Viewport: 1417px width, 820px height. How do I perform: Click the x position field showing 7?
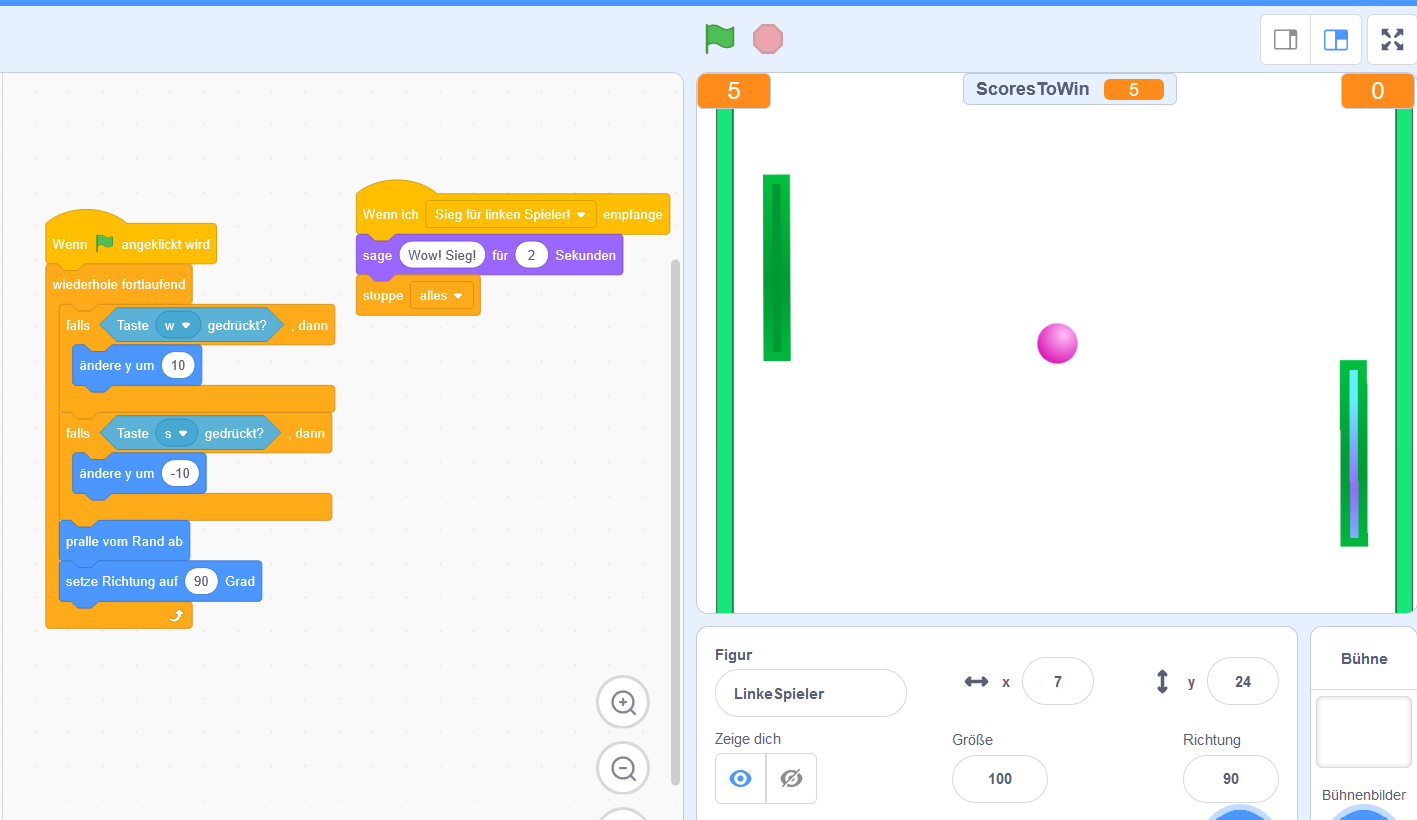pos(1057,681)
